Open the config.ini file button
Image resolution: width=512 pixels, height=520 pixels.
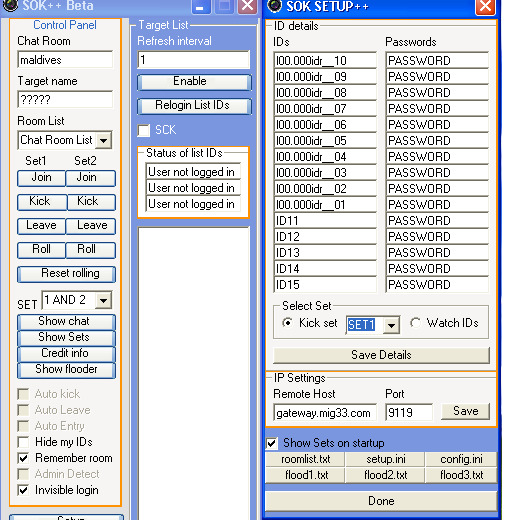point(461,459)
